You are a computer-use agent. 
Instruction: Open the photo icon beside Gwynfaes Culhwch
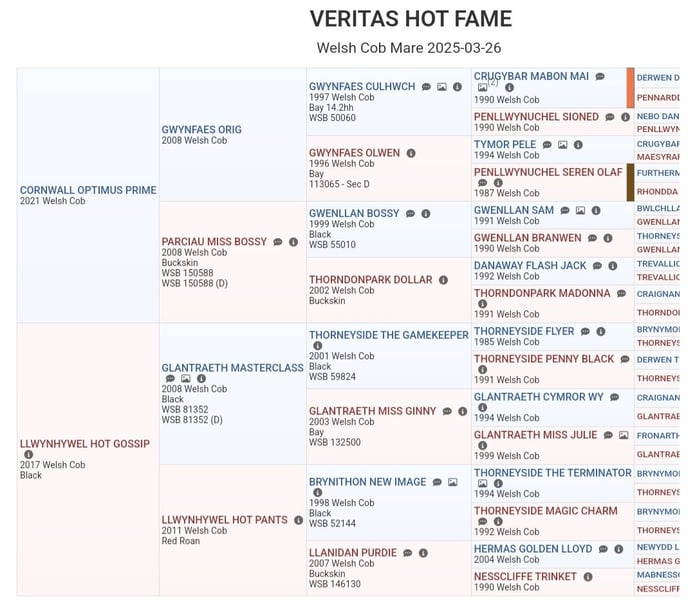click(442, 87)
